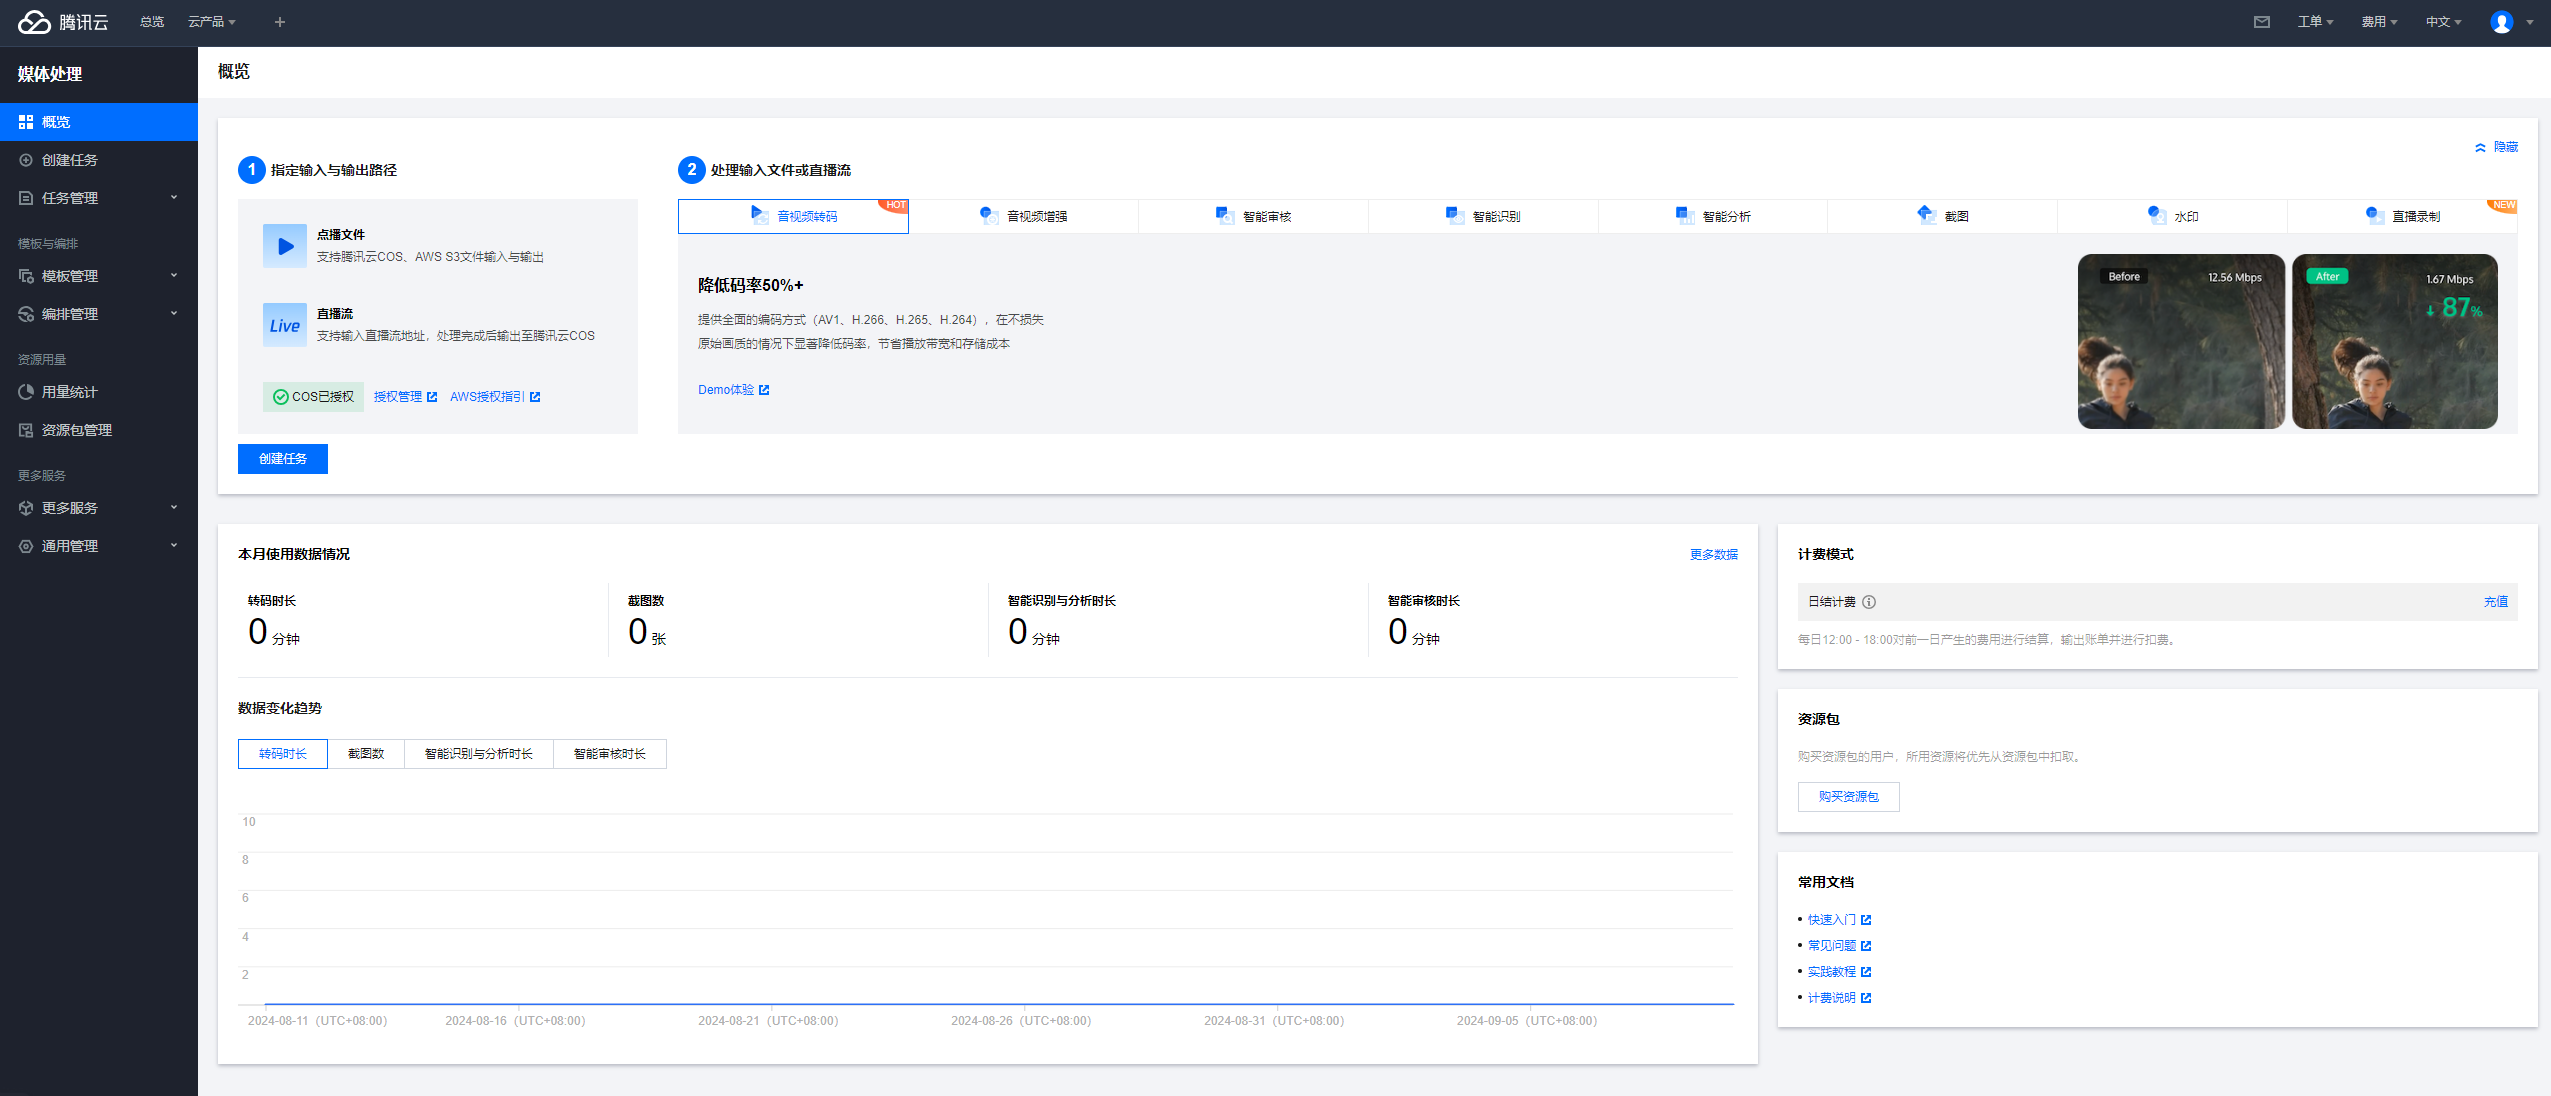Click the 点播文件 play icon

coord(285,246)
